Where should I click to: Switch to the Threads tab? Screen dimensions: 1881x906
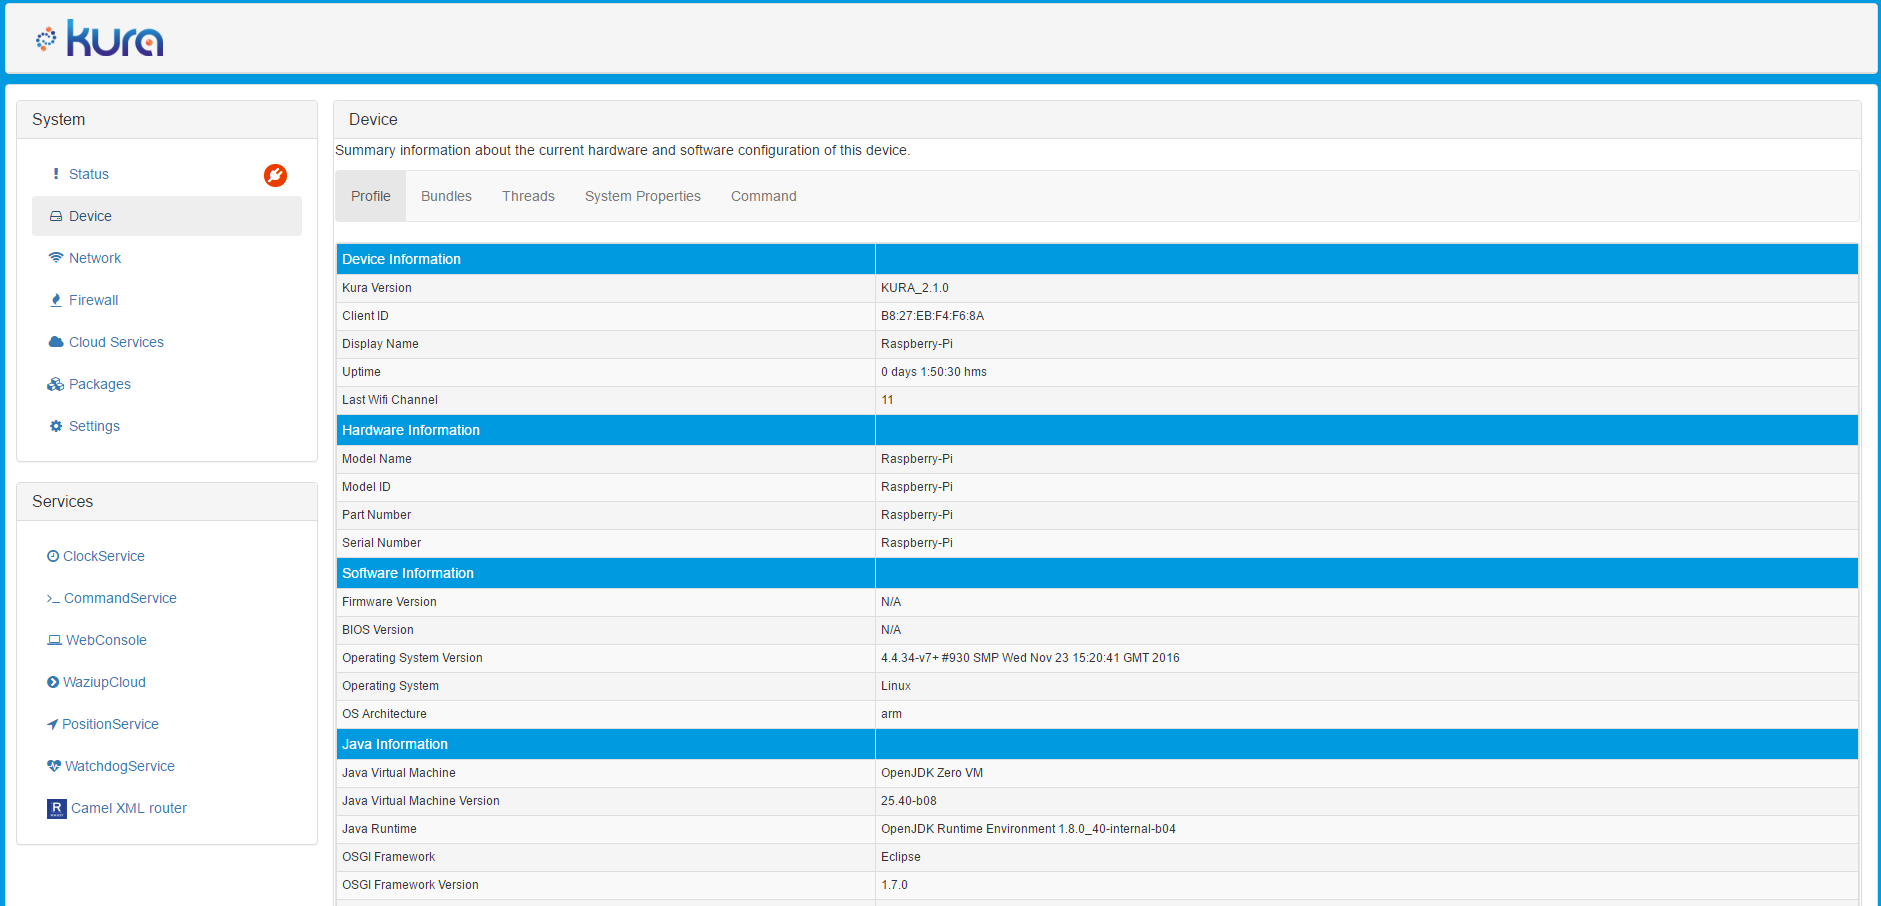(528, 196)
